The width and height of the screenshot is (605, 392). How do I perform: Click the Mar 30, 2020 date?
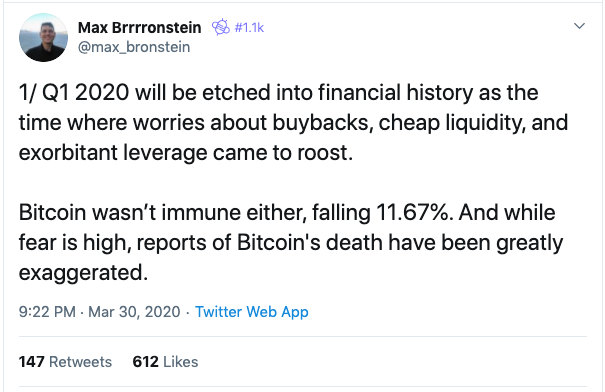tap(134, 312)
